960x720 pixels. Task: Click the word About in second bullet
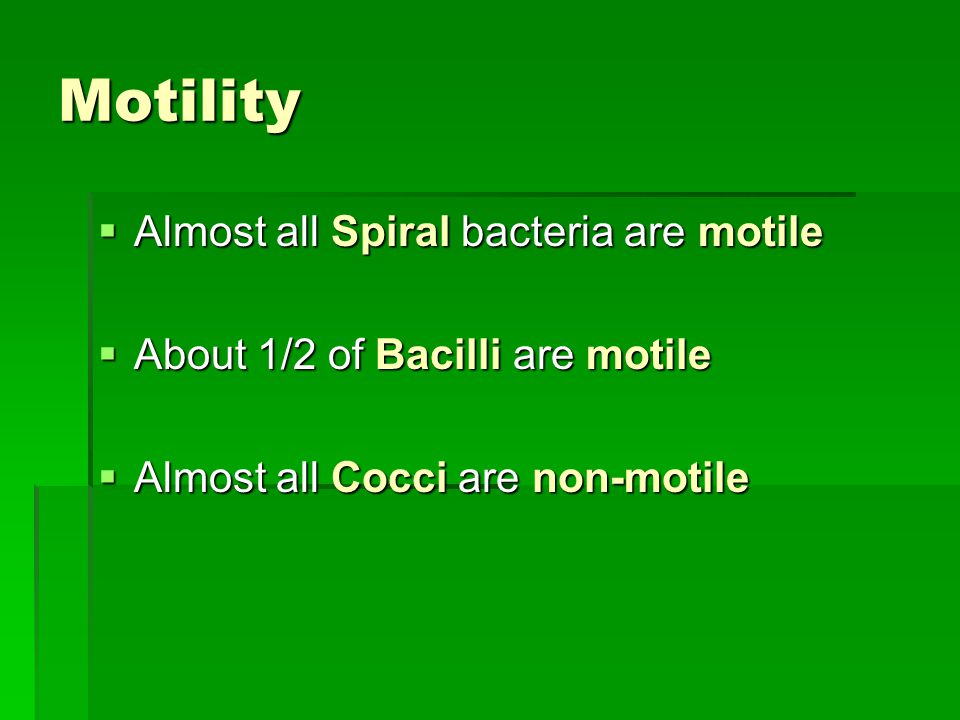(190, 354)
